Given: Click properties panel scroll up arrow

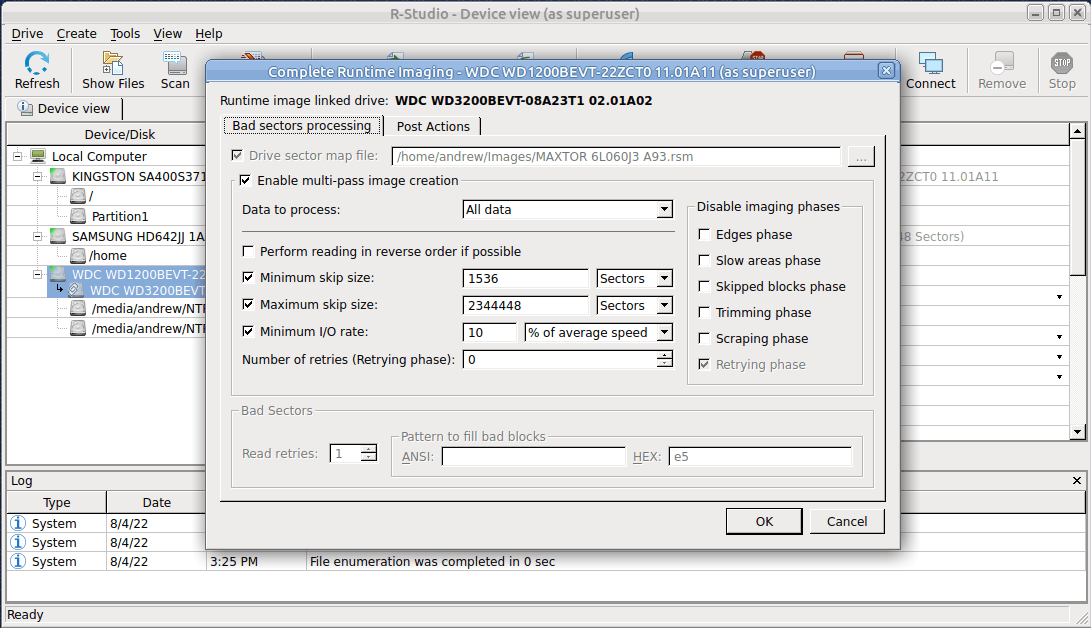Looking at the screenshot, I should click(1077, 131).
